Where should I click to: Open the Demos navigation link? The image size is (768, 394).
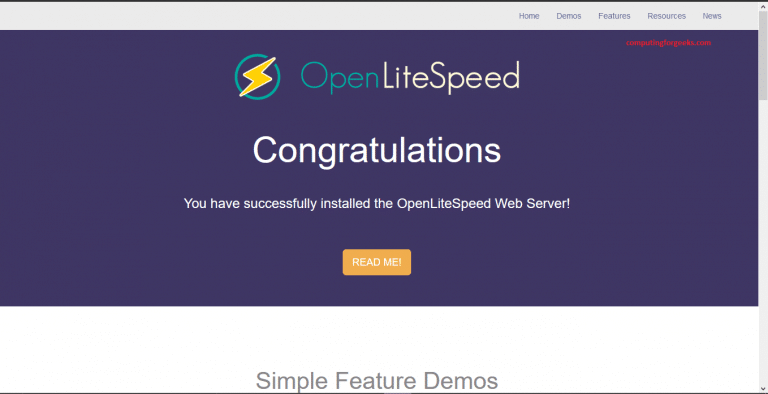tap(569, 16)
